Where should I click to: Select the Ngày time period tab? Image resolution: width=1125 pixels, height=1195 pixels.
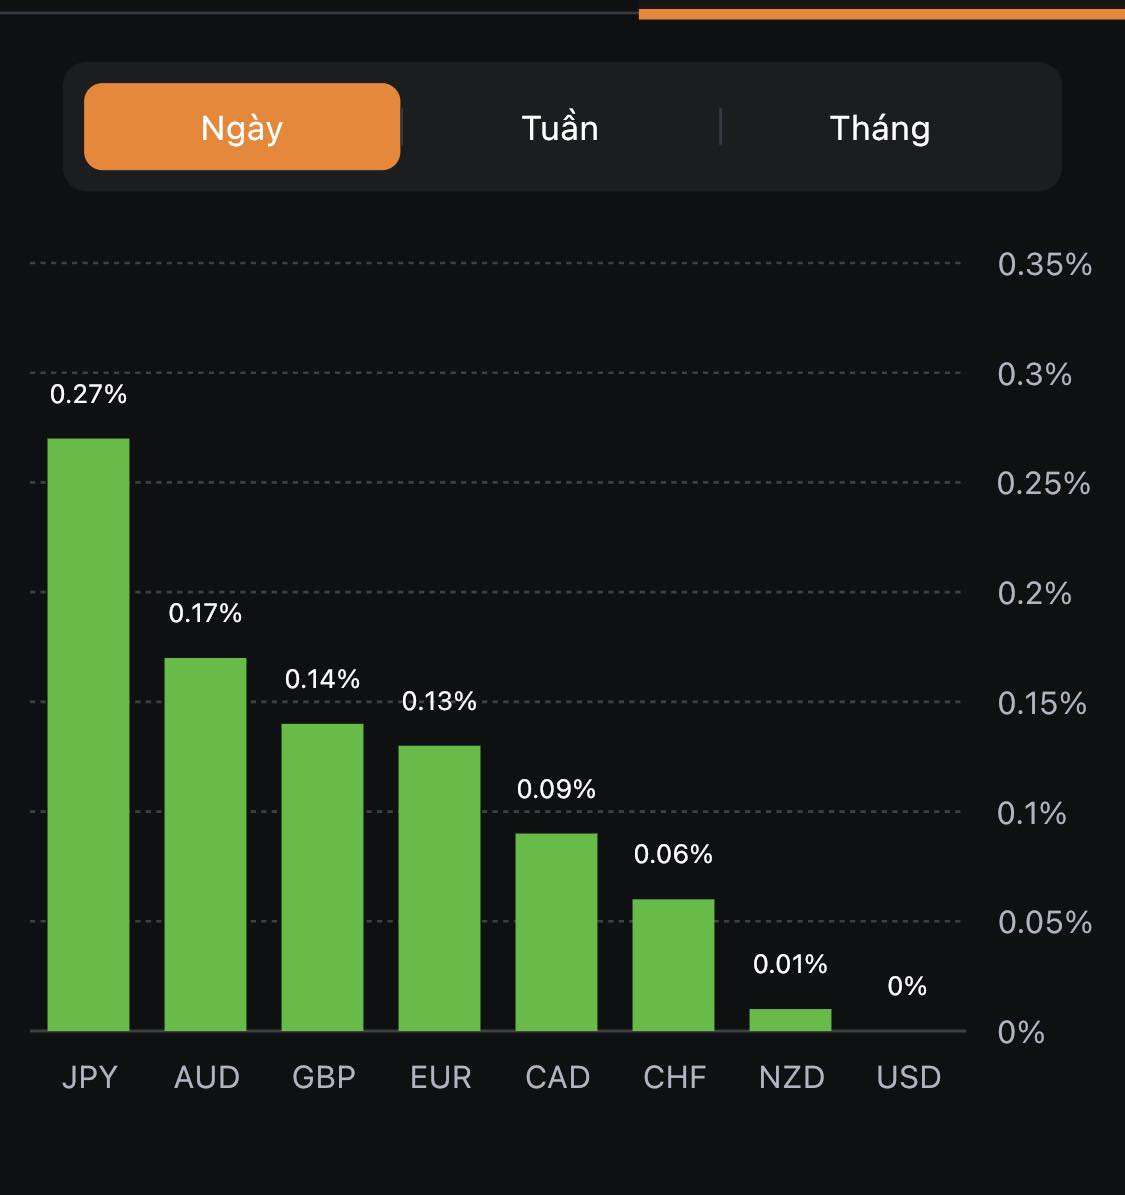pyautogui.click(x=242, y=127)
